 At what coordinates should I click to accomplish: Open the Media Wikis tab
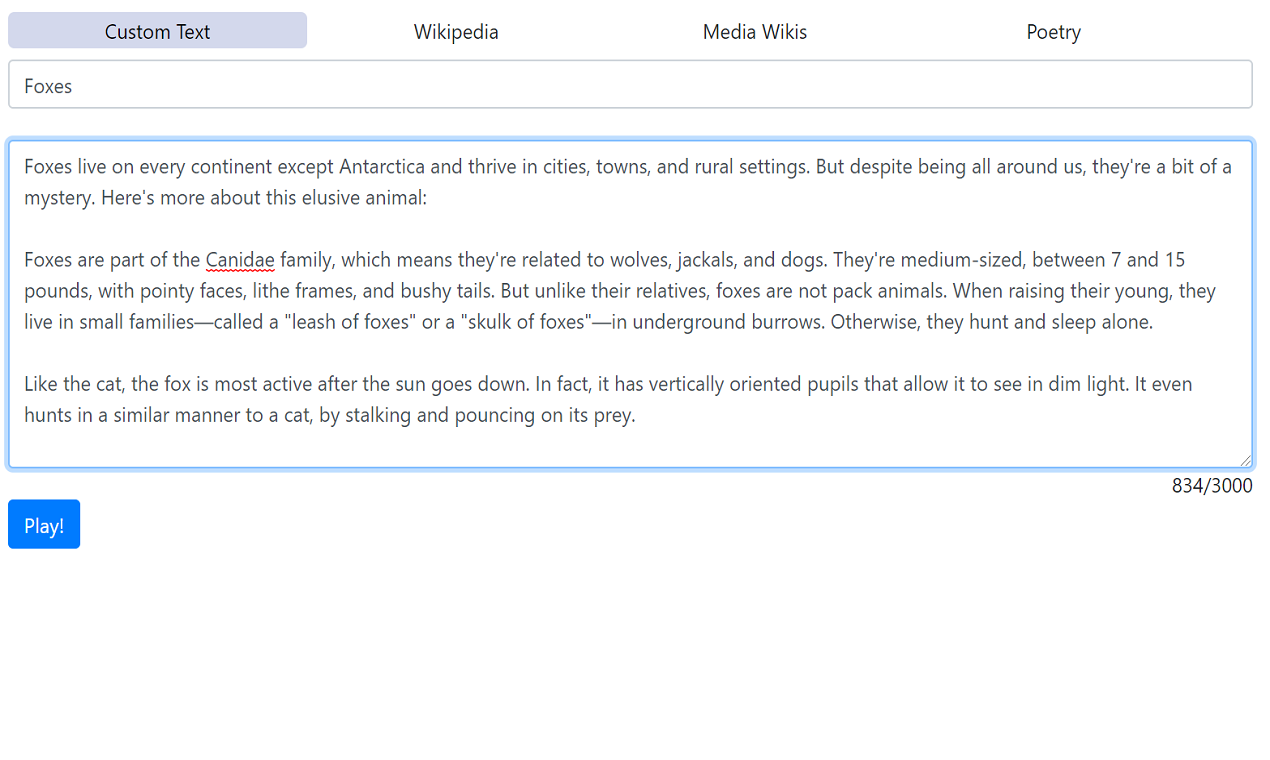click(x=755, y=31)
